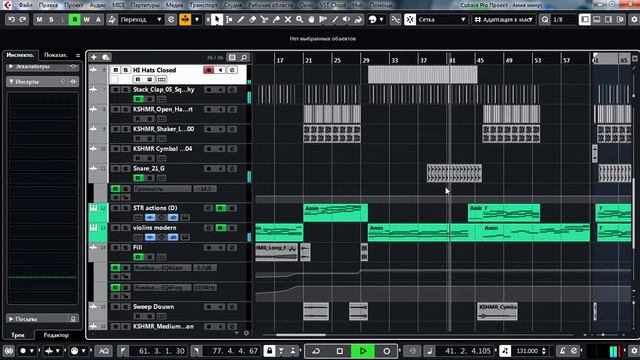Toggle global Mute M button
The height and width of the screenshot is (360, 640).
(x=39, y=20)
